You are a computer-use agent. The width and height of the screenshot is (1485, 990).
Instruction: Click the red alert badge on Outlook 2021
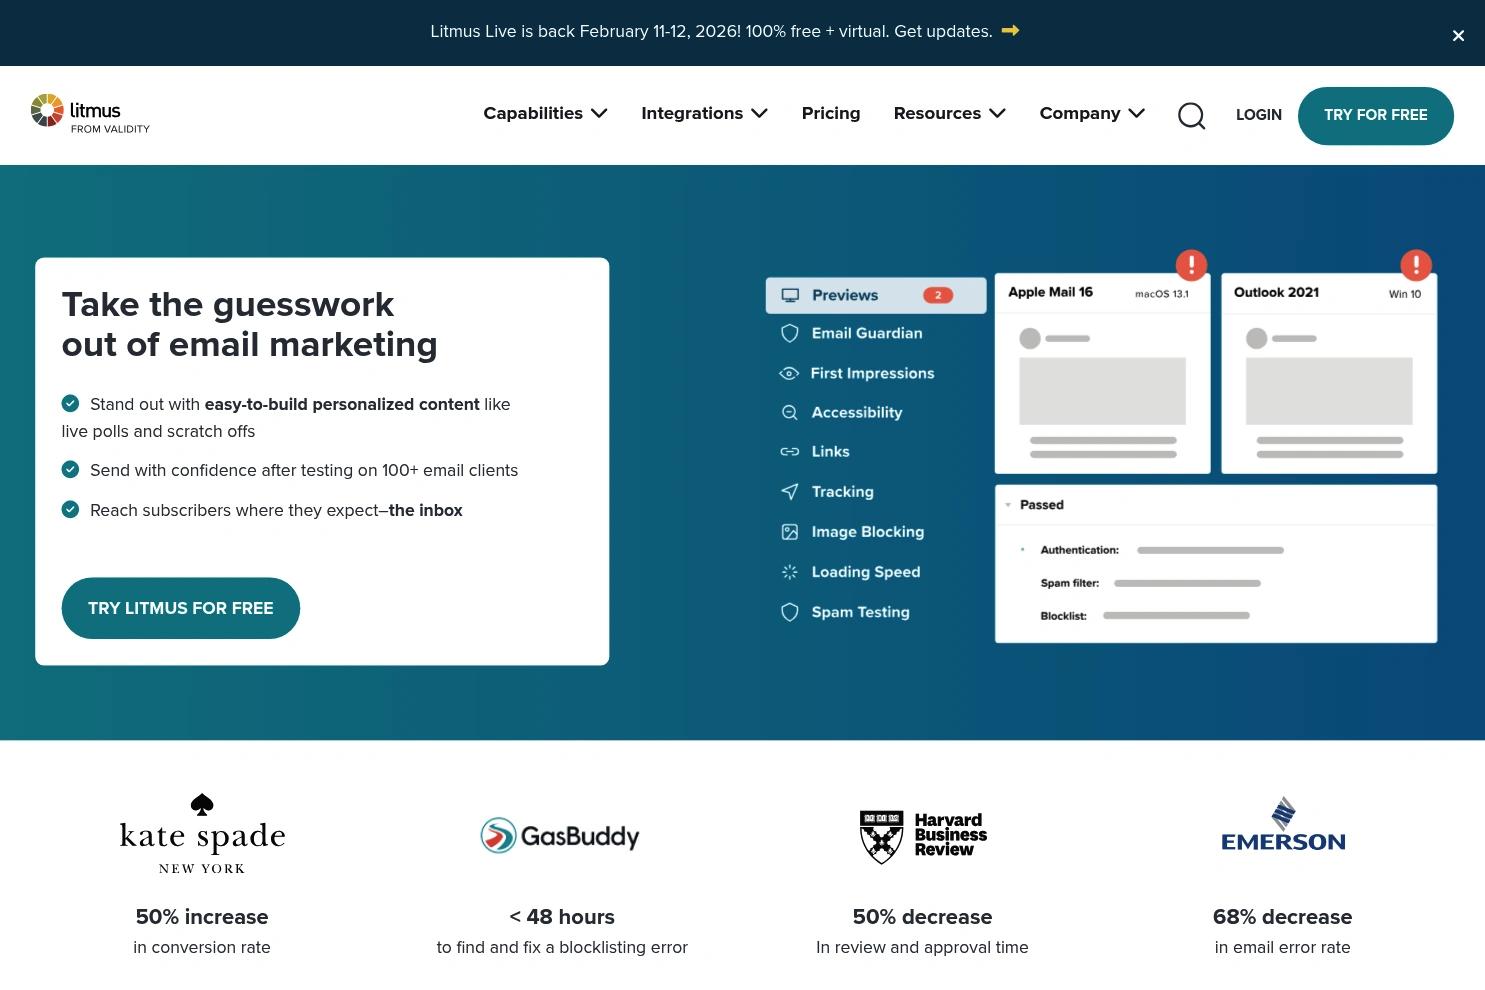point(1416,265)
